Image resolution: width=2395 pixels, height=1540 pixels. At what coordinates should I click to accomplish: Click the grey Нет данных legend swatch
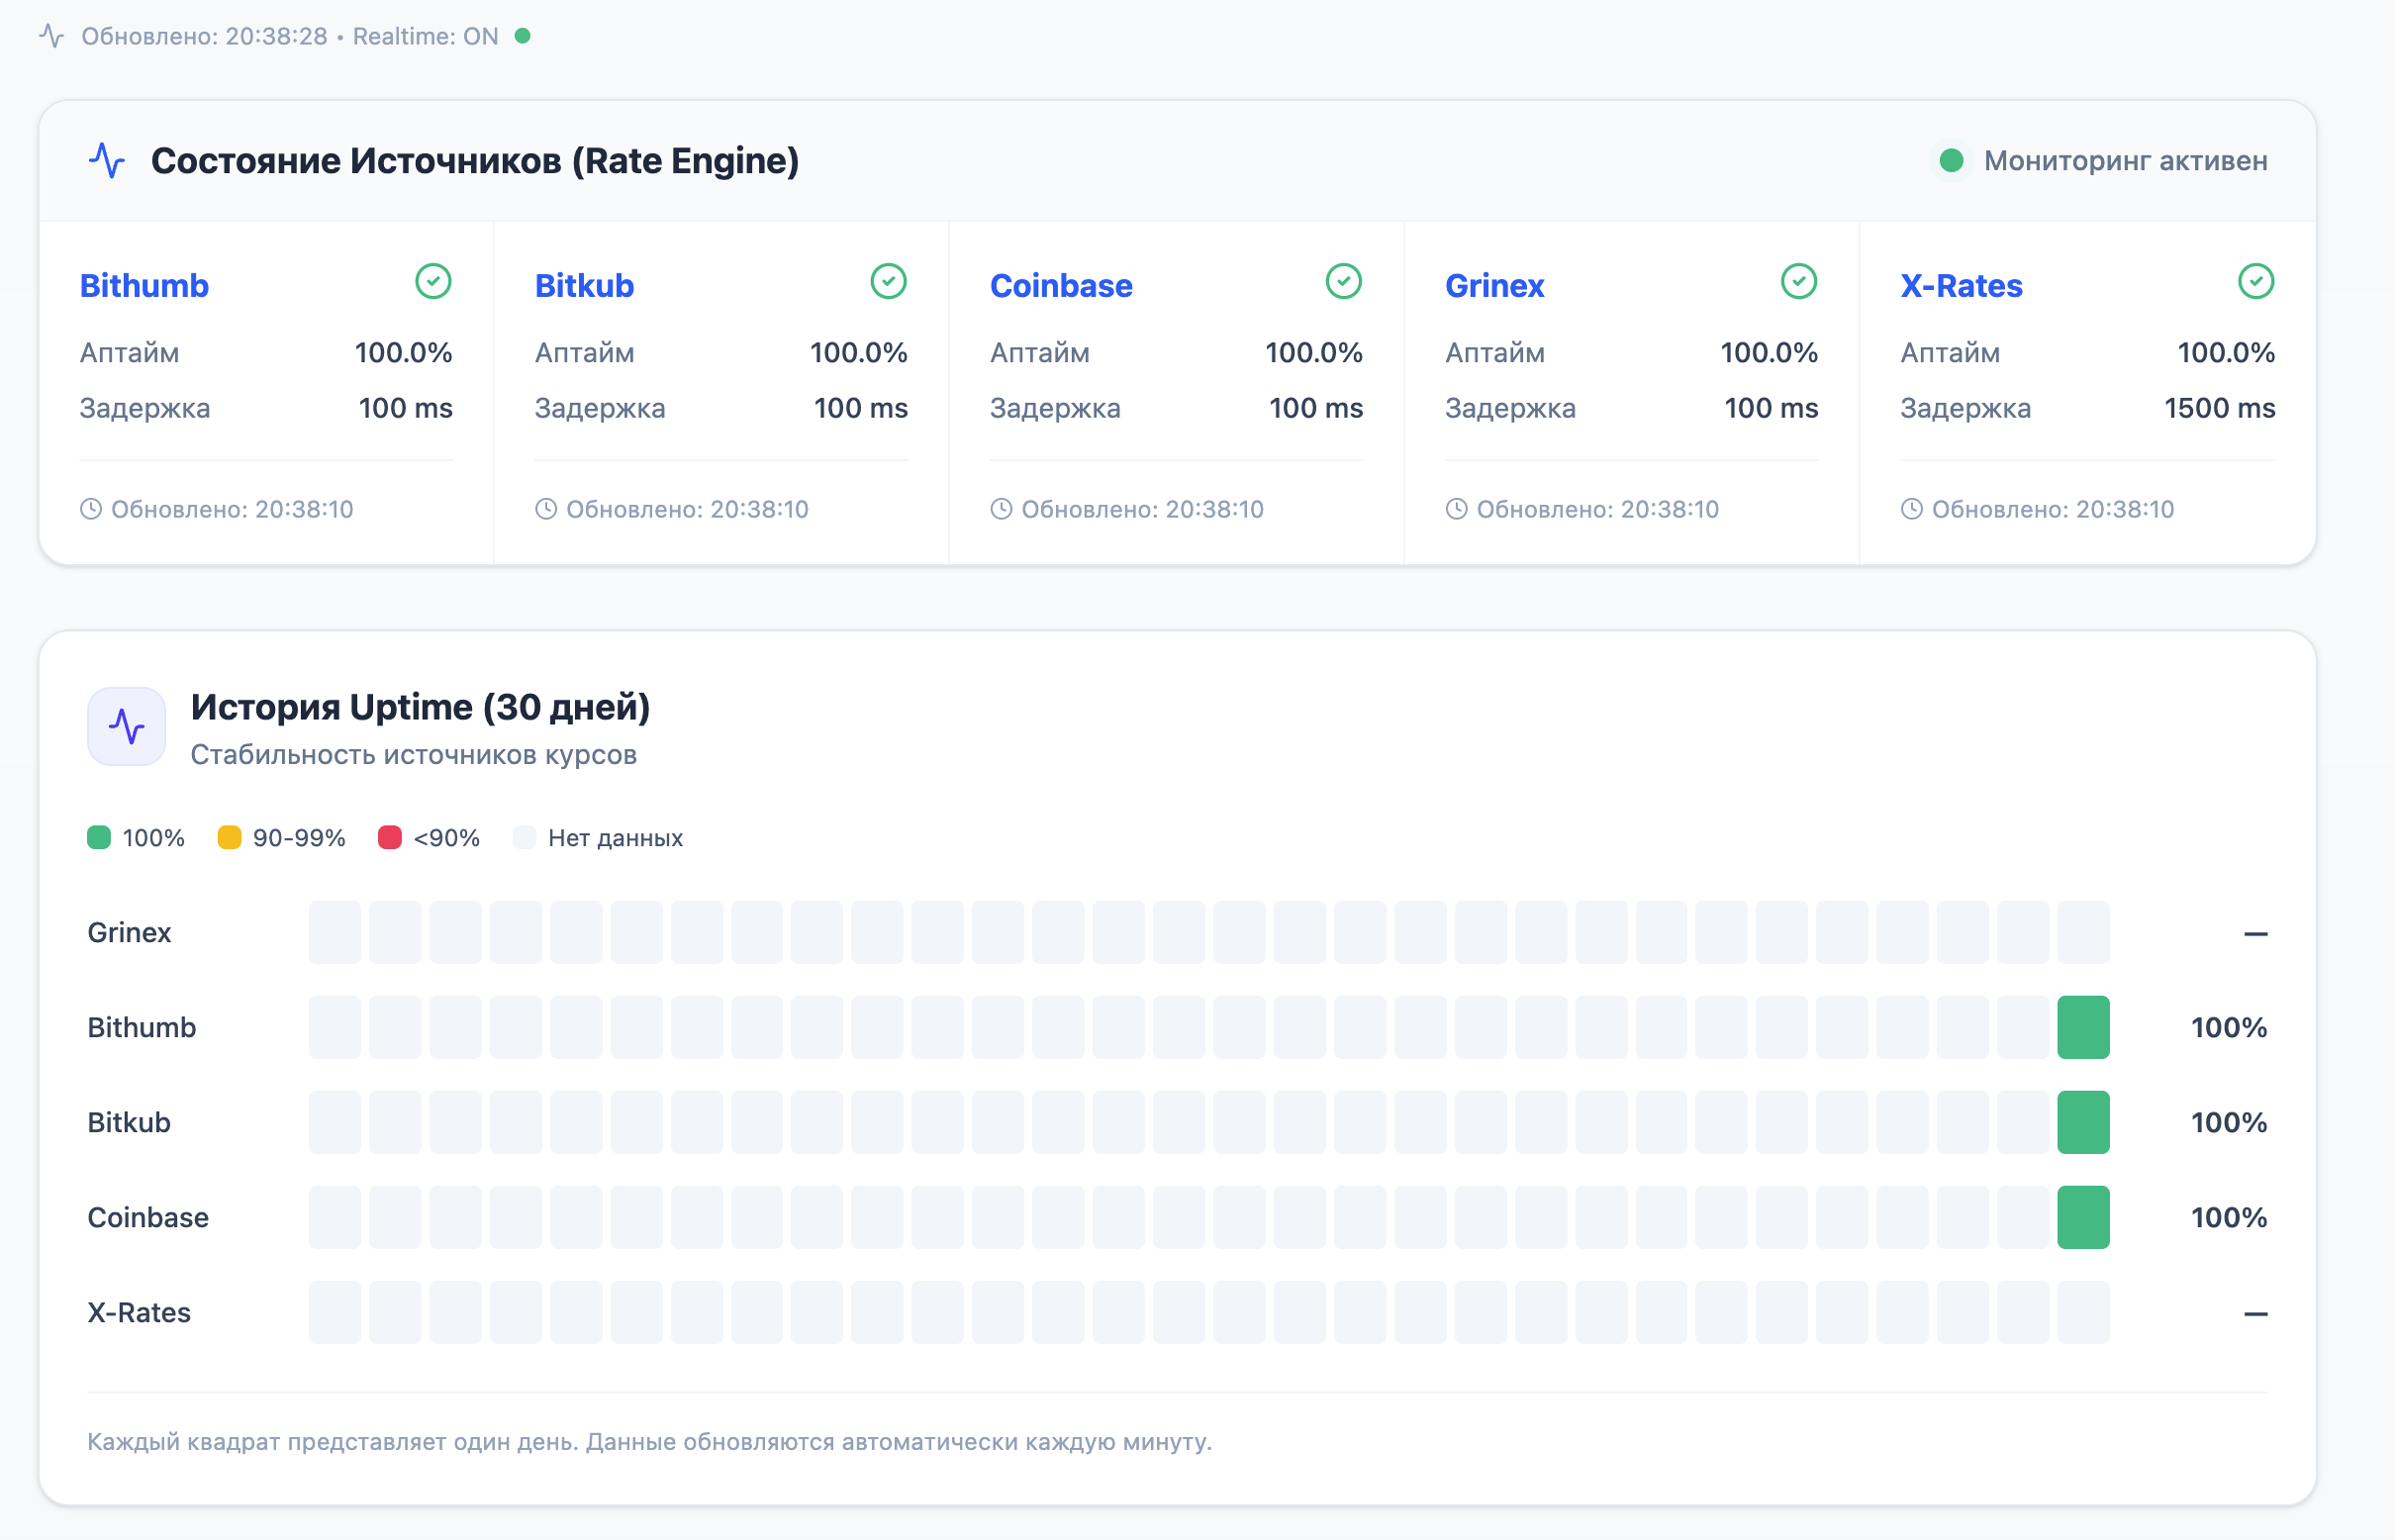(x=524, y=837)
